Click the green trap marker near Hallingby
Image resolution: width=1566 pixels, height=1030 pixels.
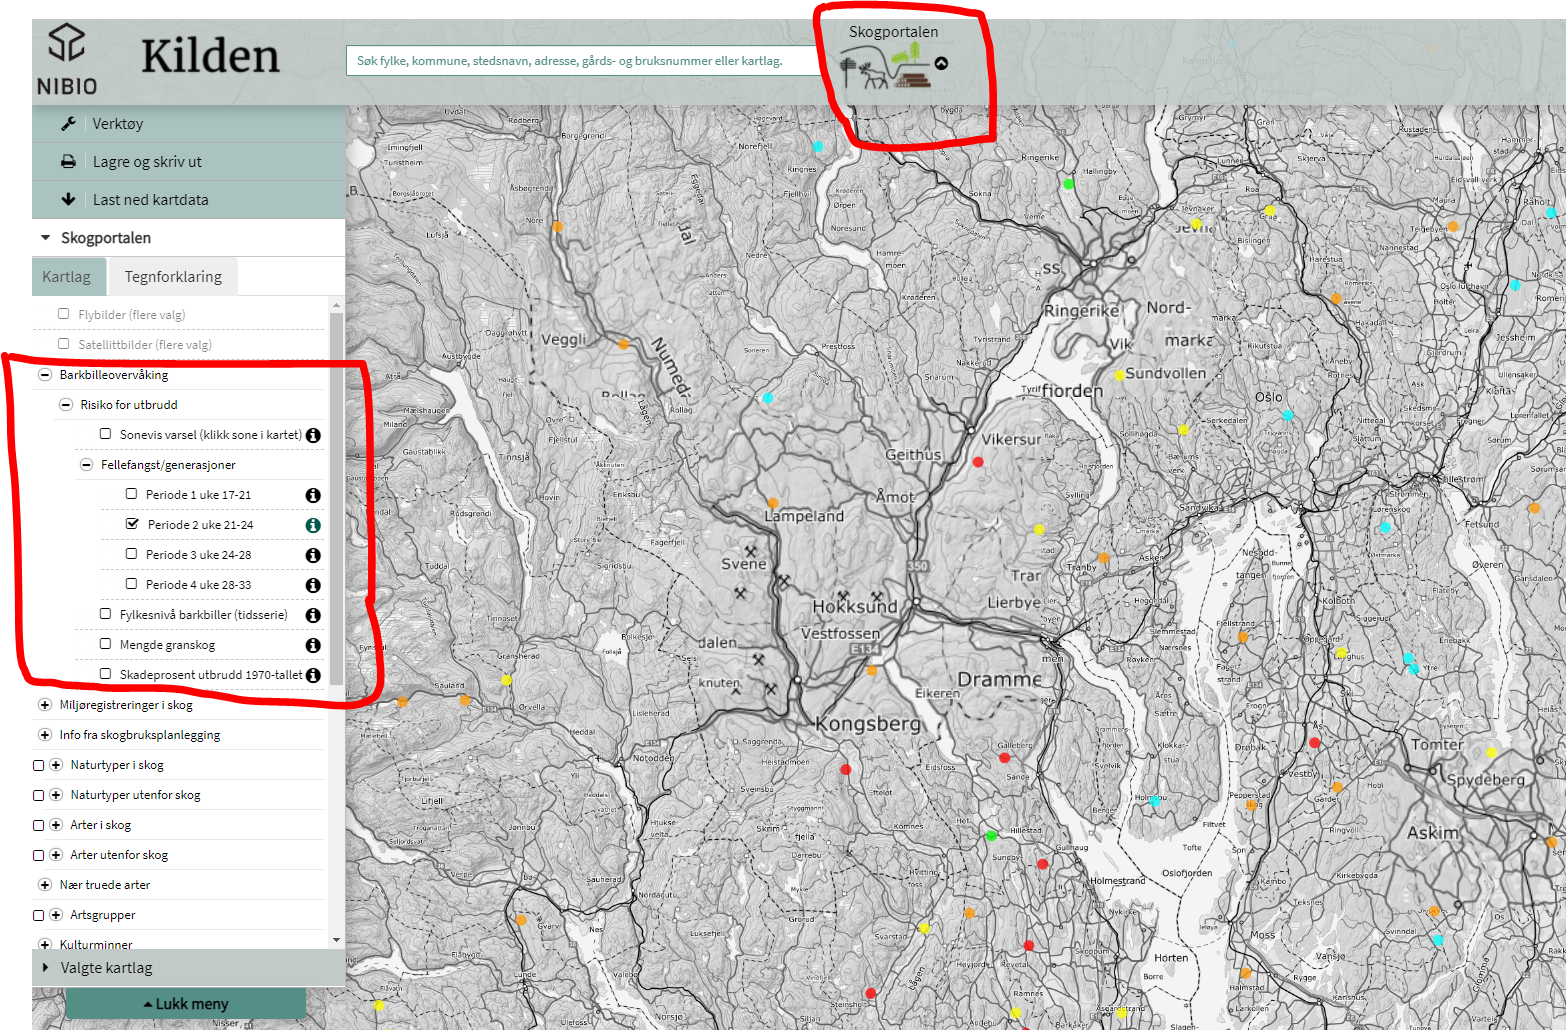click(x=1068, y=183)
